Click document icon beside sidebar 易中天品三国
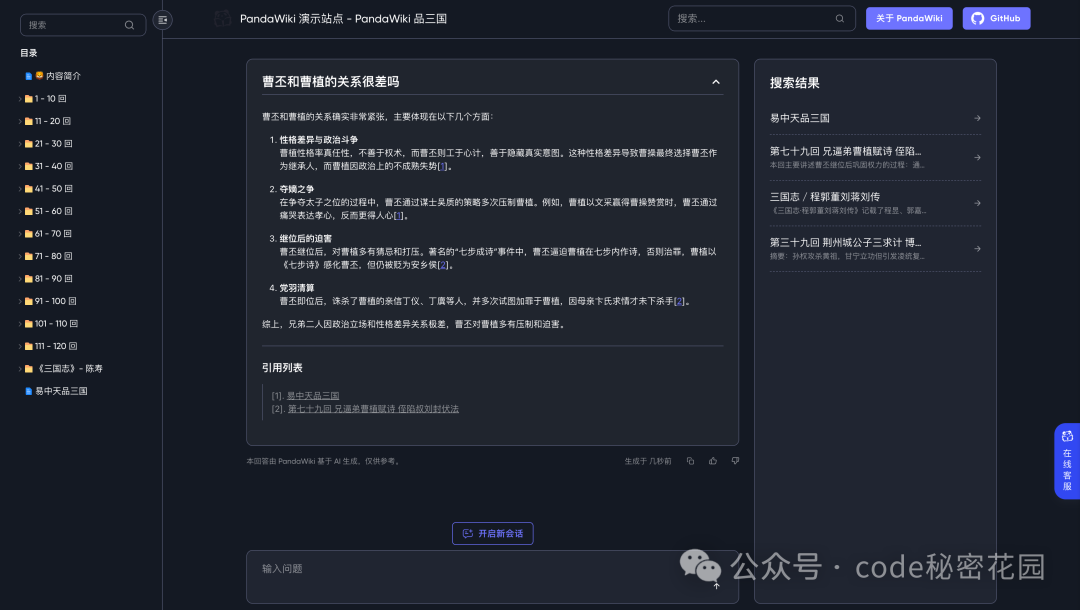This screenshot has width=1080, height=610. point(28,391)
